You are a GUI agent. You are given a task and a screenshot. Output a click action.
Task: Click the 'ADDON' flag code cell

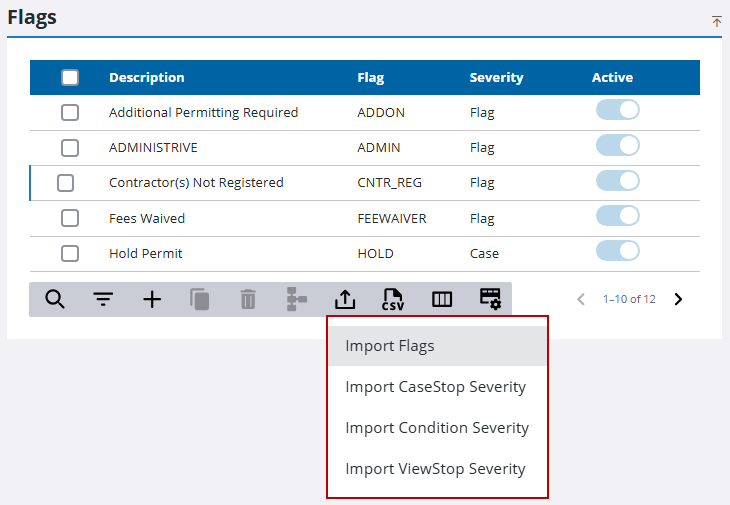coord(381,113)
